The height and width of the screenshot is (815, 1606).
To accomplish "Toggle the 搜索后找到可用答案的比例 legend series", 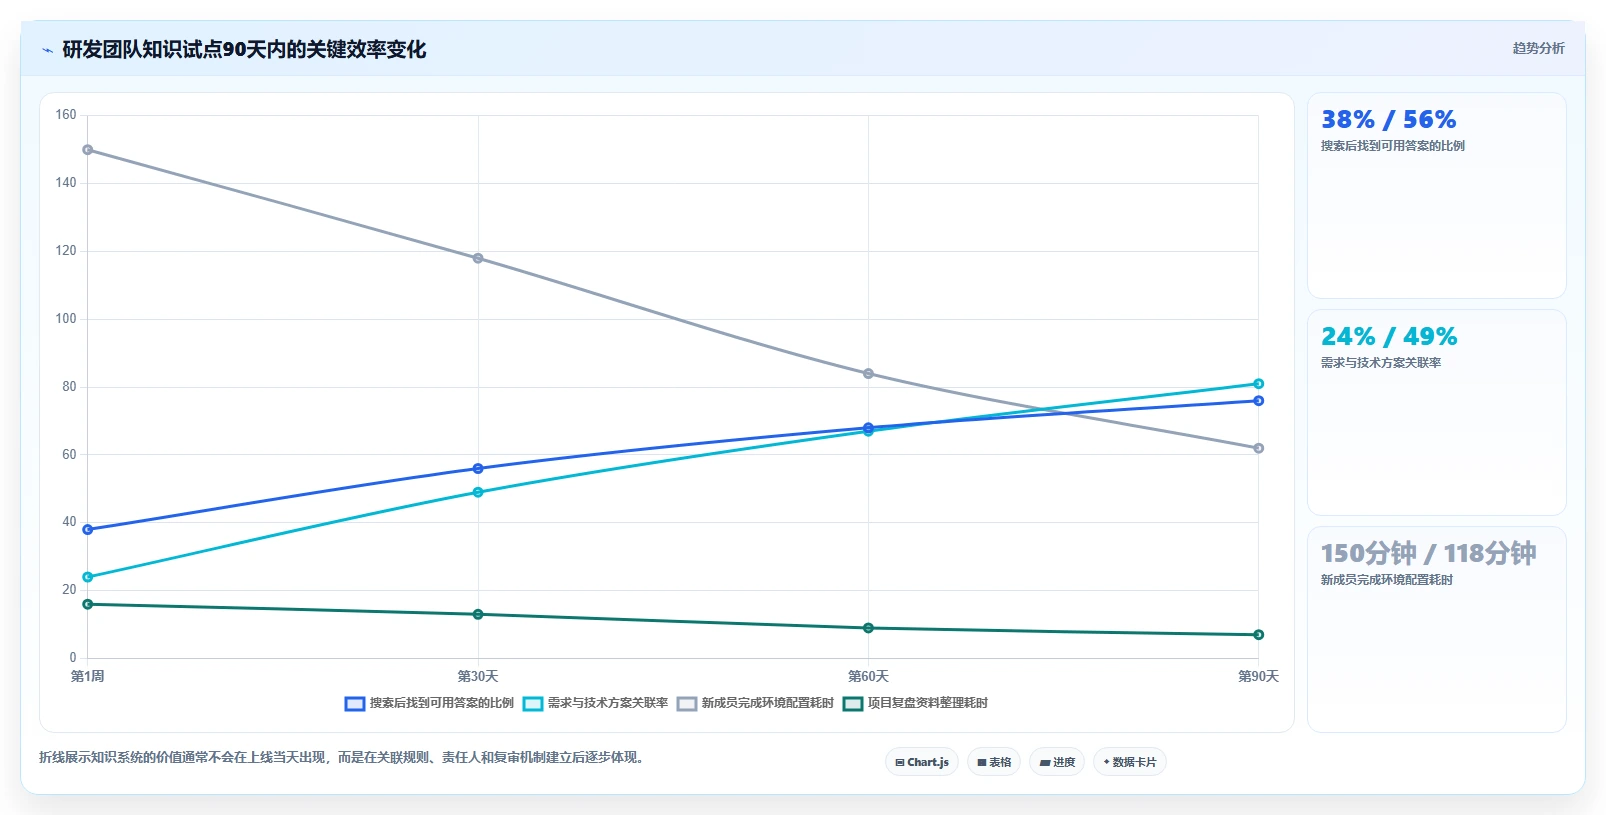I will [429, 704].
